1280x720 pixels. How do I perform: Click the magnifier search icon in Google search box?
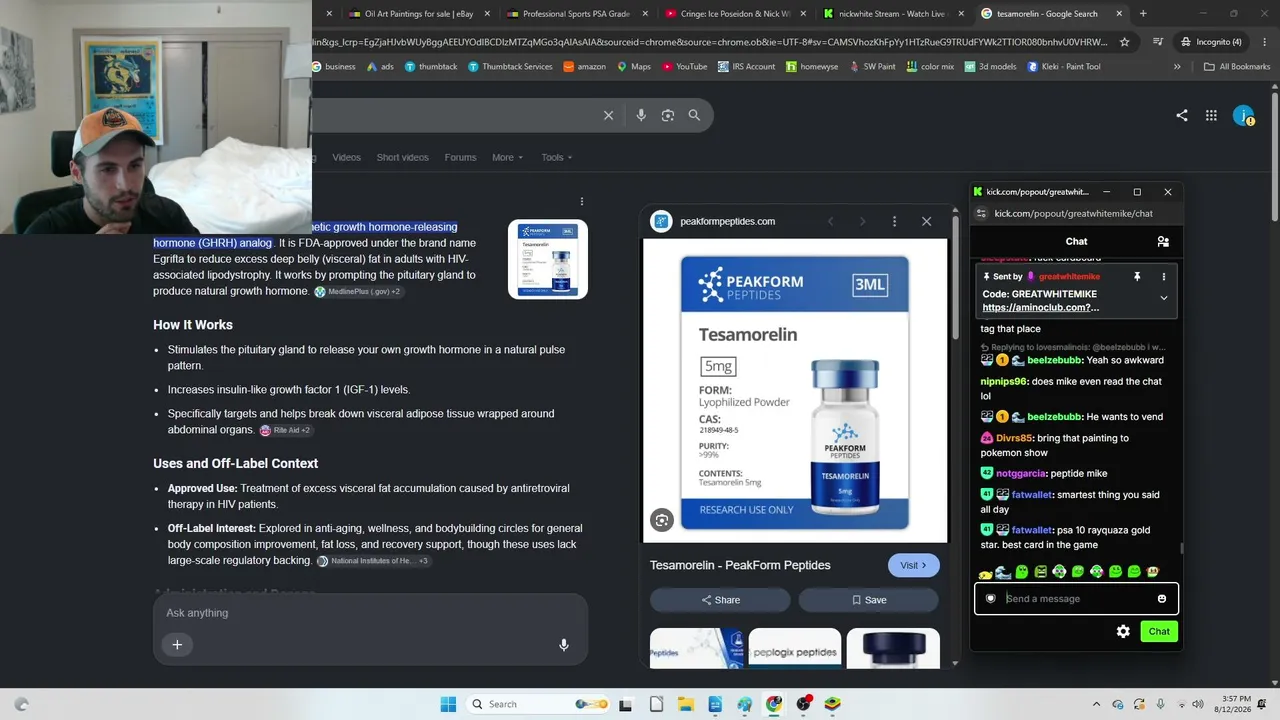pyautogui.click(x=694, y=115)
